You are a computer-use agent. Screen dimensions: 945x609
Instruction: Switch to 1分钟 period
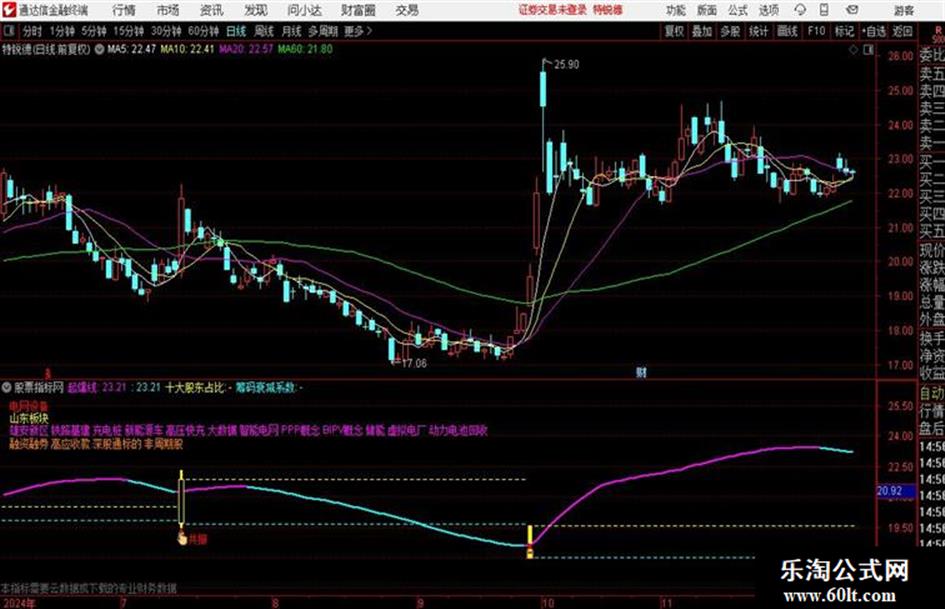pyautogui.click(x=61, y=31)
